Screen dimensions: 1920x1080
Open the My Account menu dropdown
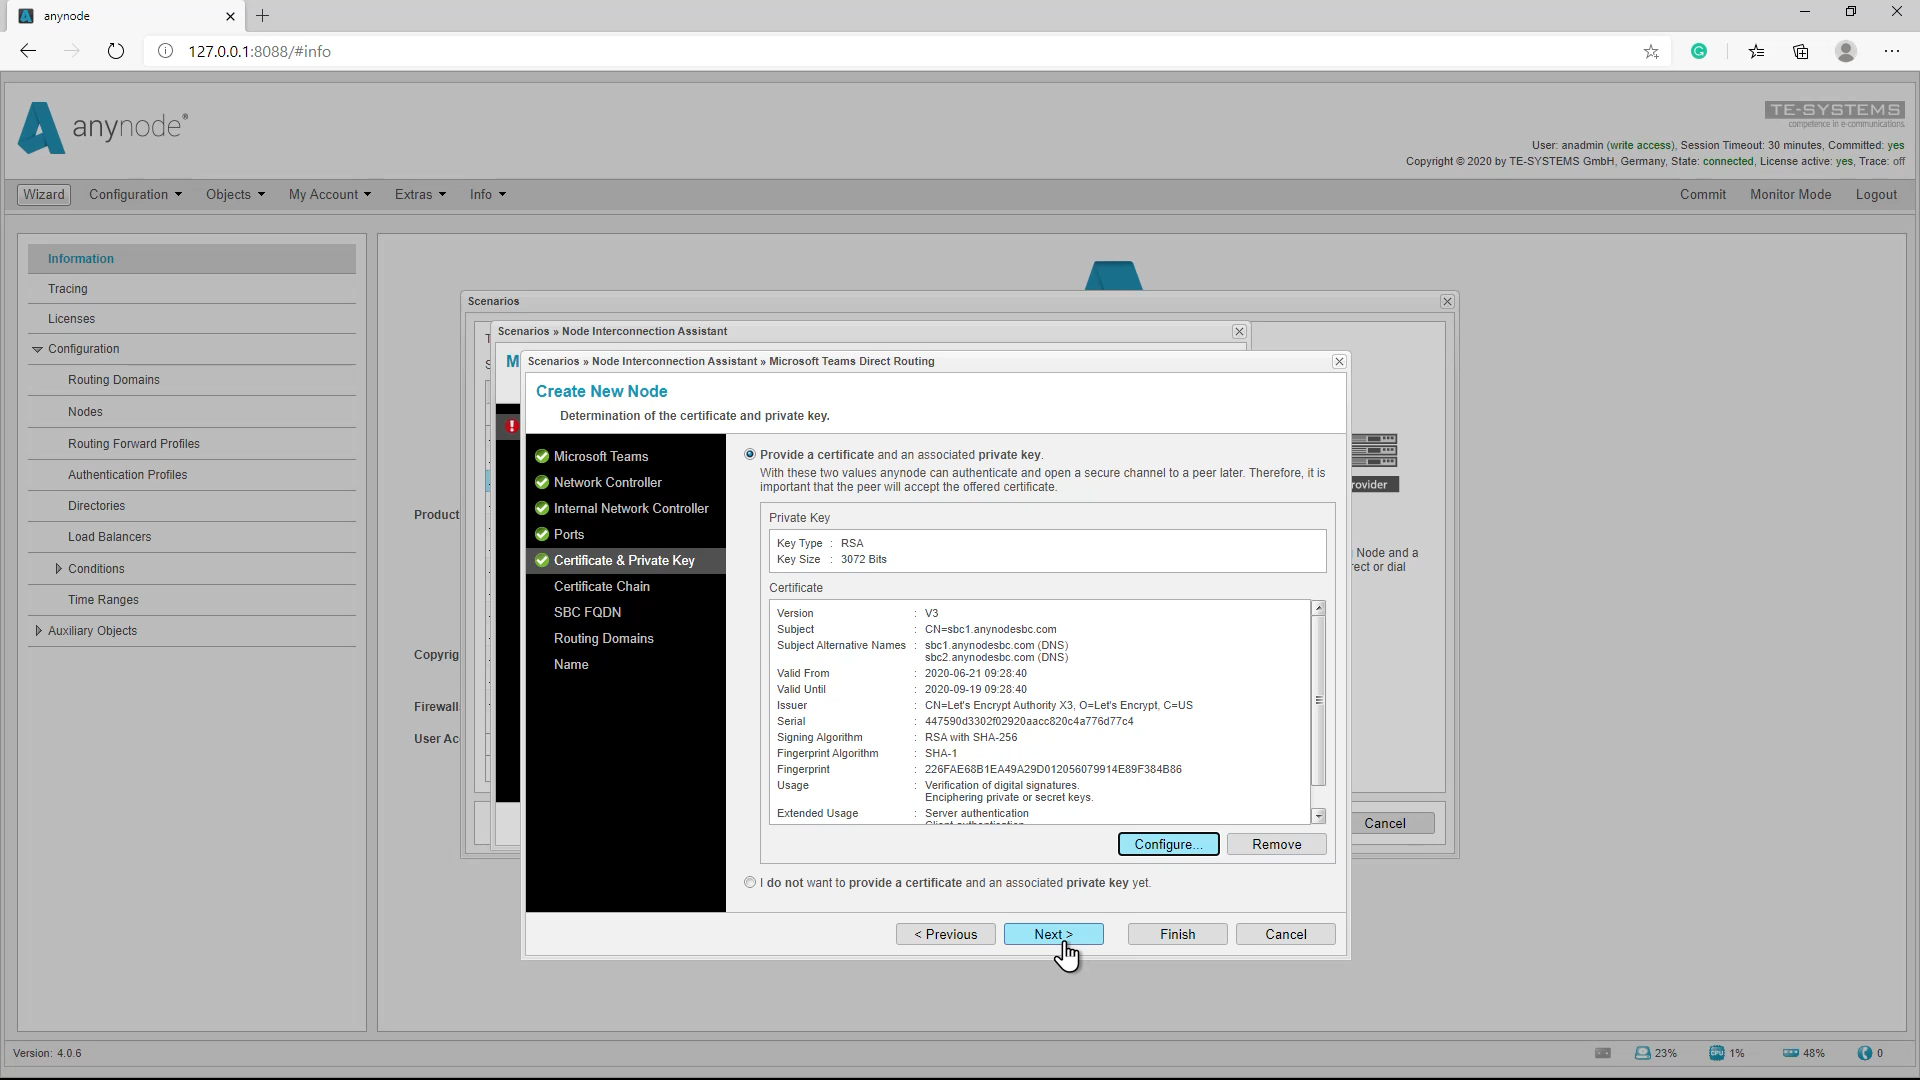(x=329, y=194)
